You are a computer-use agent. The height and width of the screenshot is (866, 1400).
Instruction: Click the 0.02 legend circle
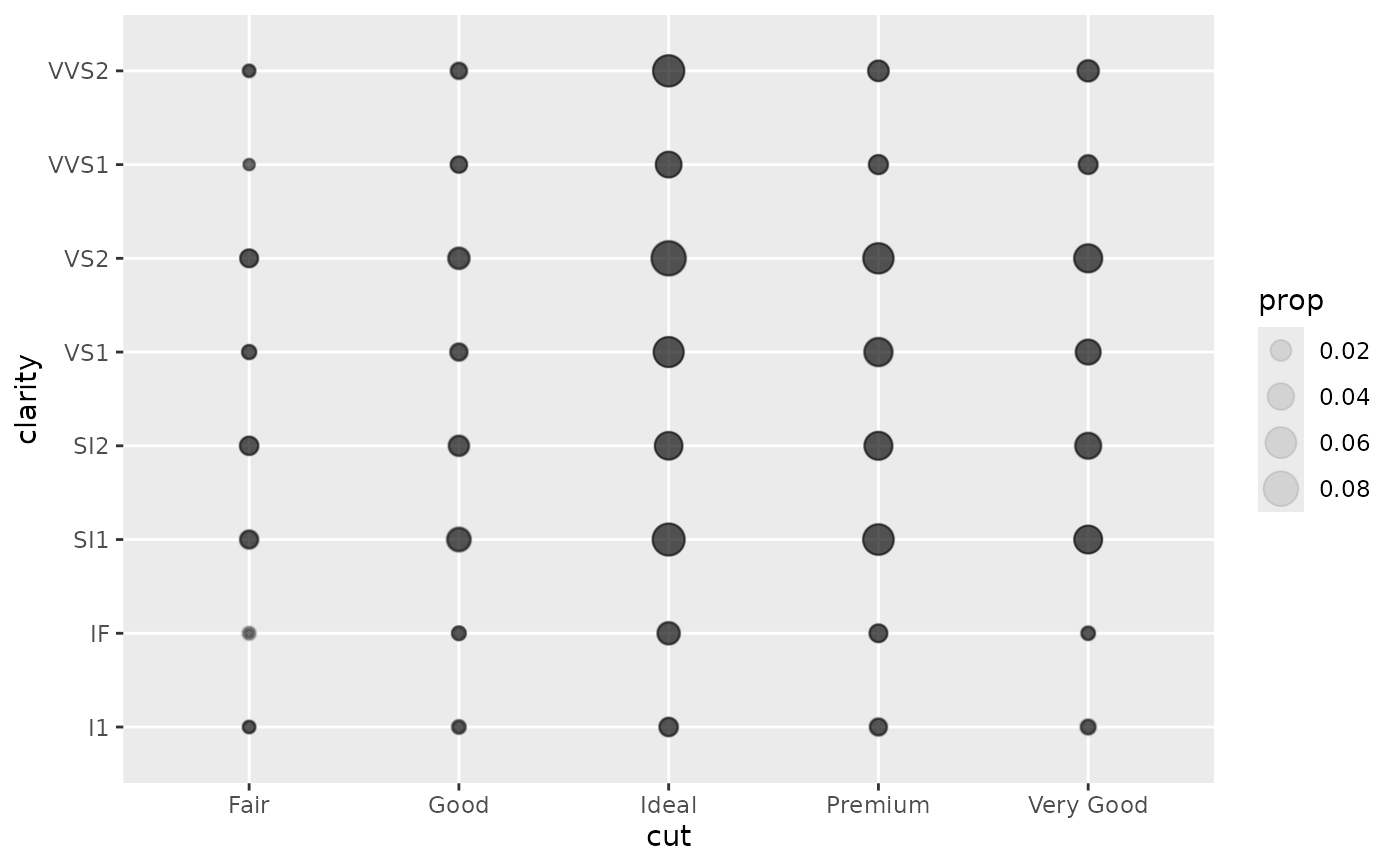[1281, 350]
